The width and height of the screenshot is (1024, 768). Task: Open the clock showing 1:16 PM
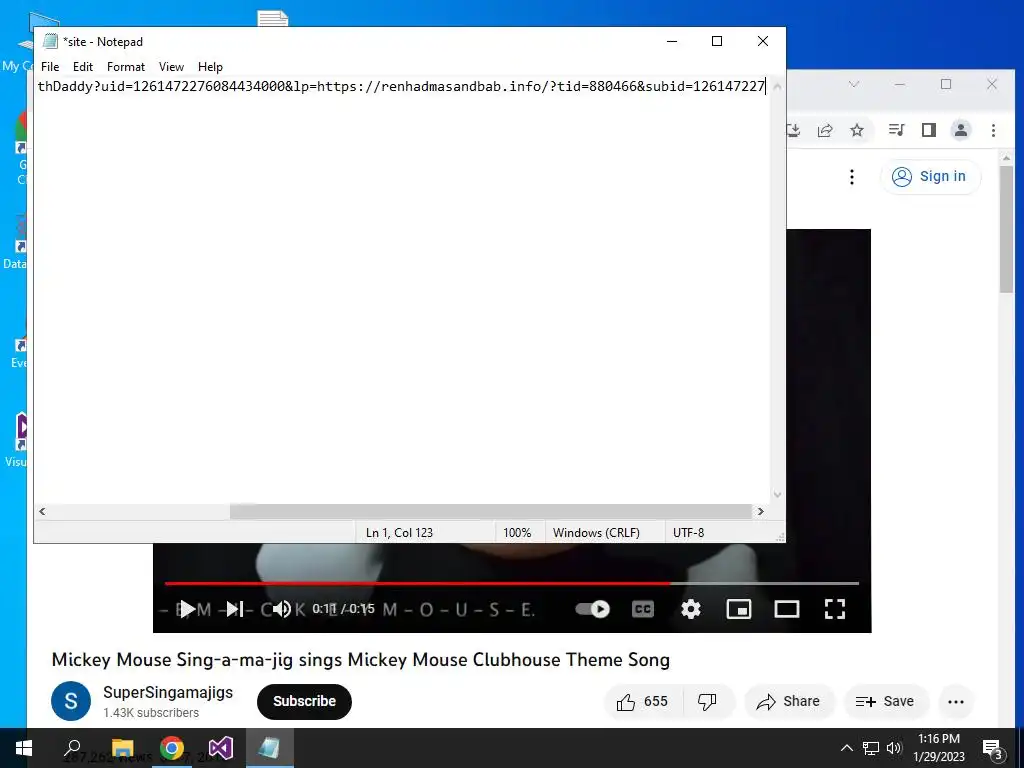click(x=939, y=748)
